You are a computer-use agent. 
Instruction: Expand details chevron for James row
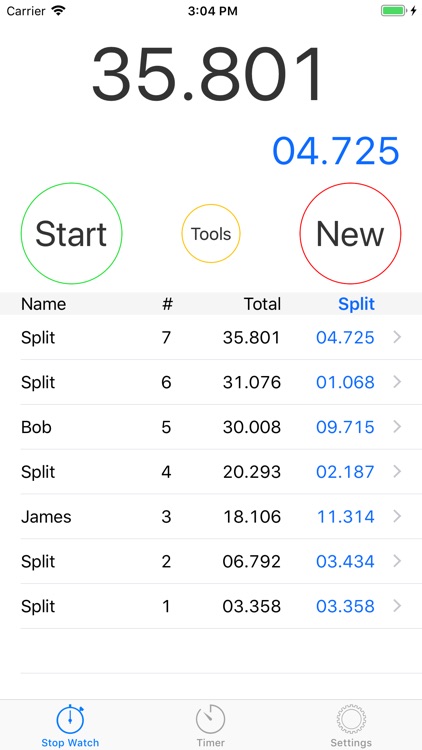pyautogui.click(x=397, y=517)
